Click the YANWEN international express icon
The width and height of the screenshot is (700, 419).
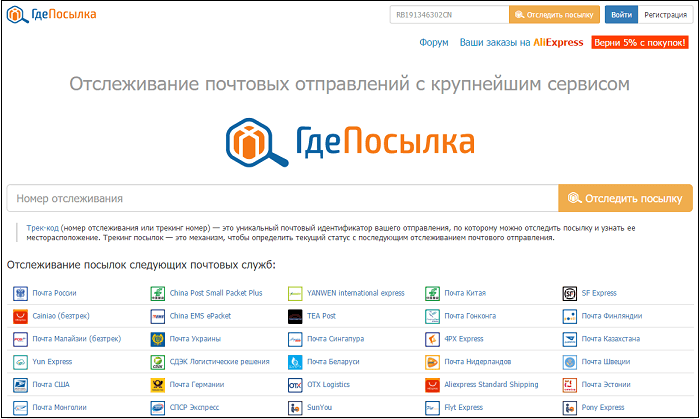tap(295, 293)
